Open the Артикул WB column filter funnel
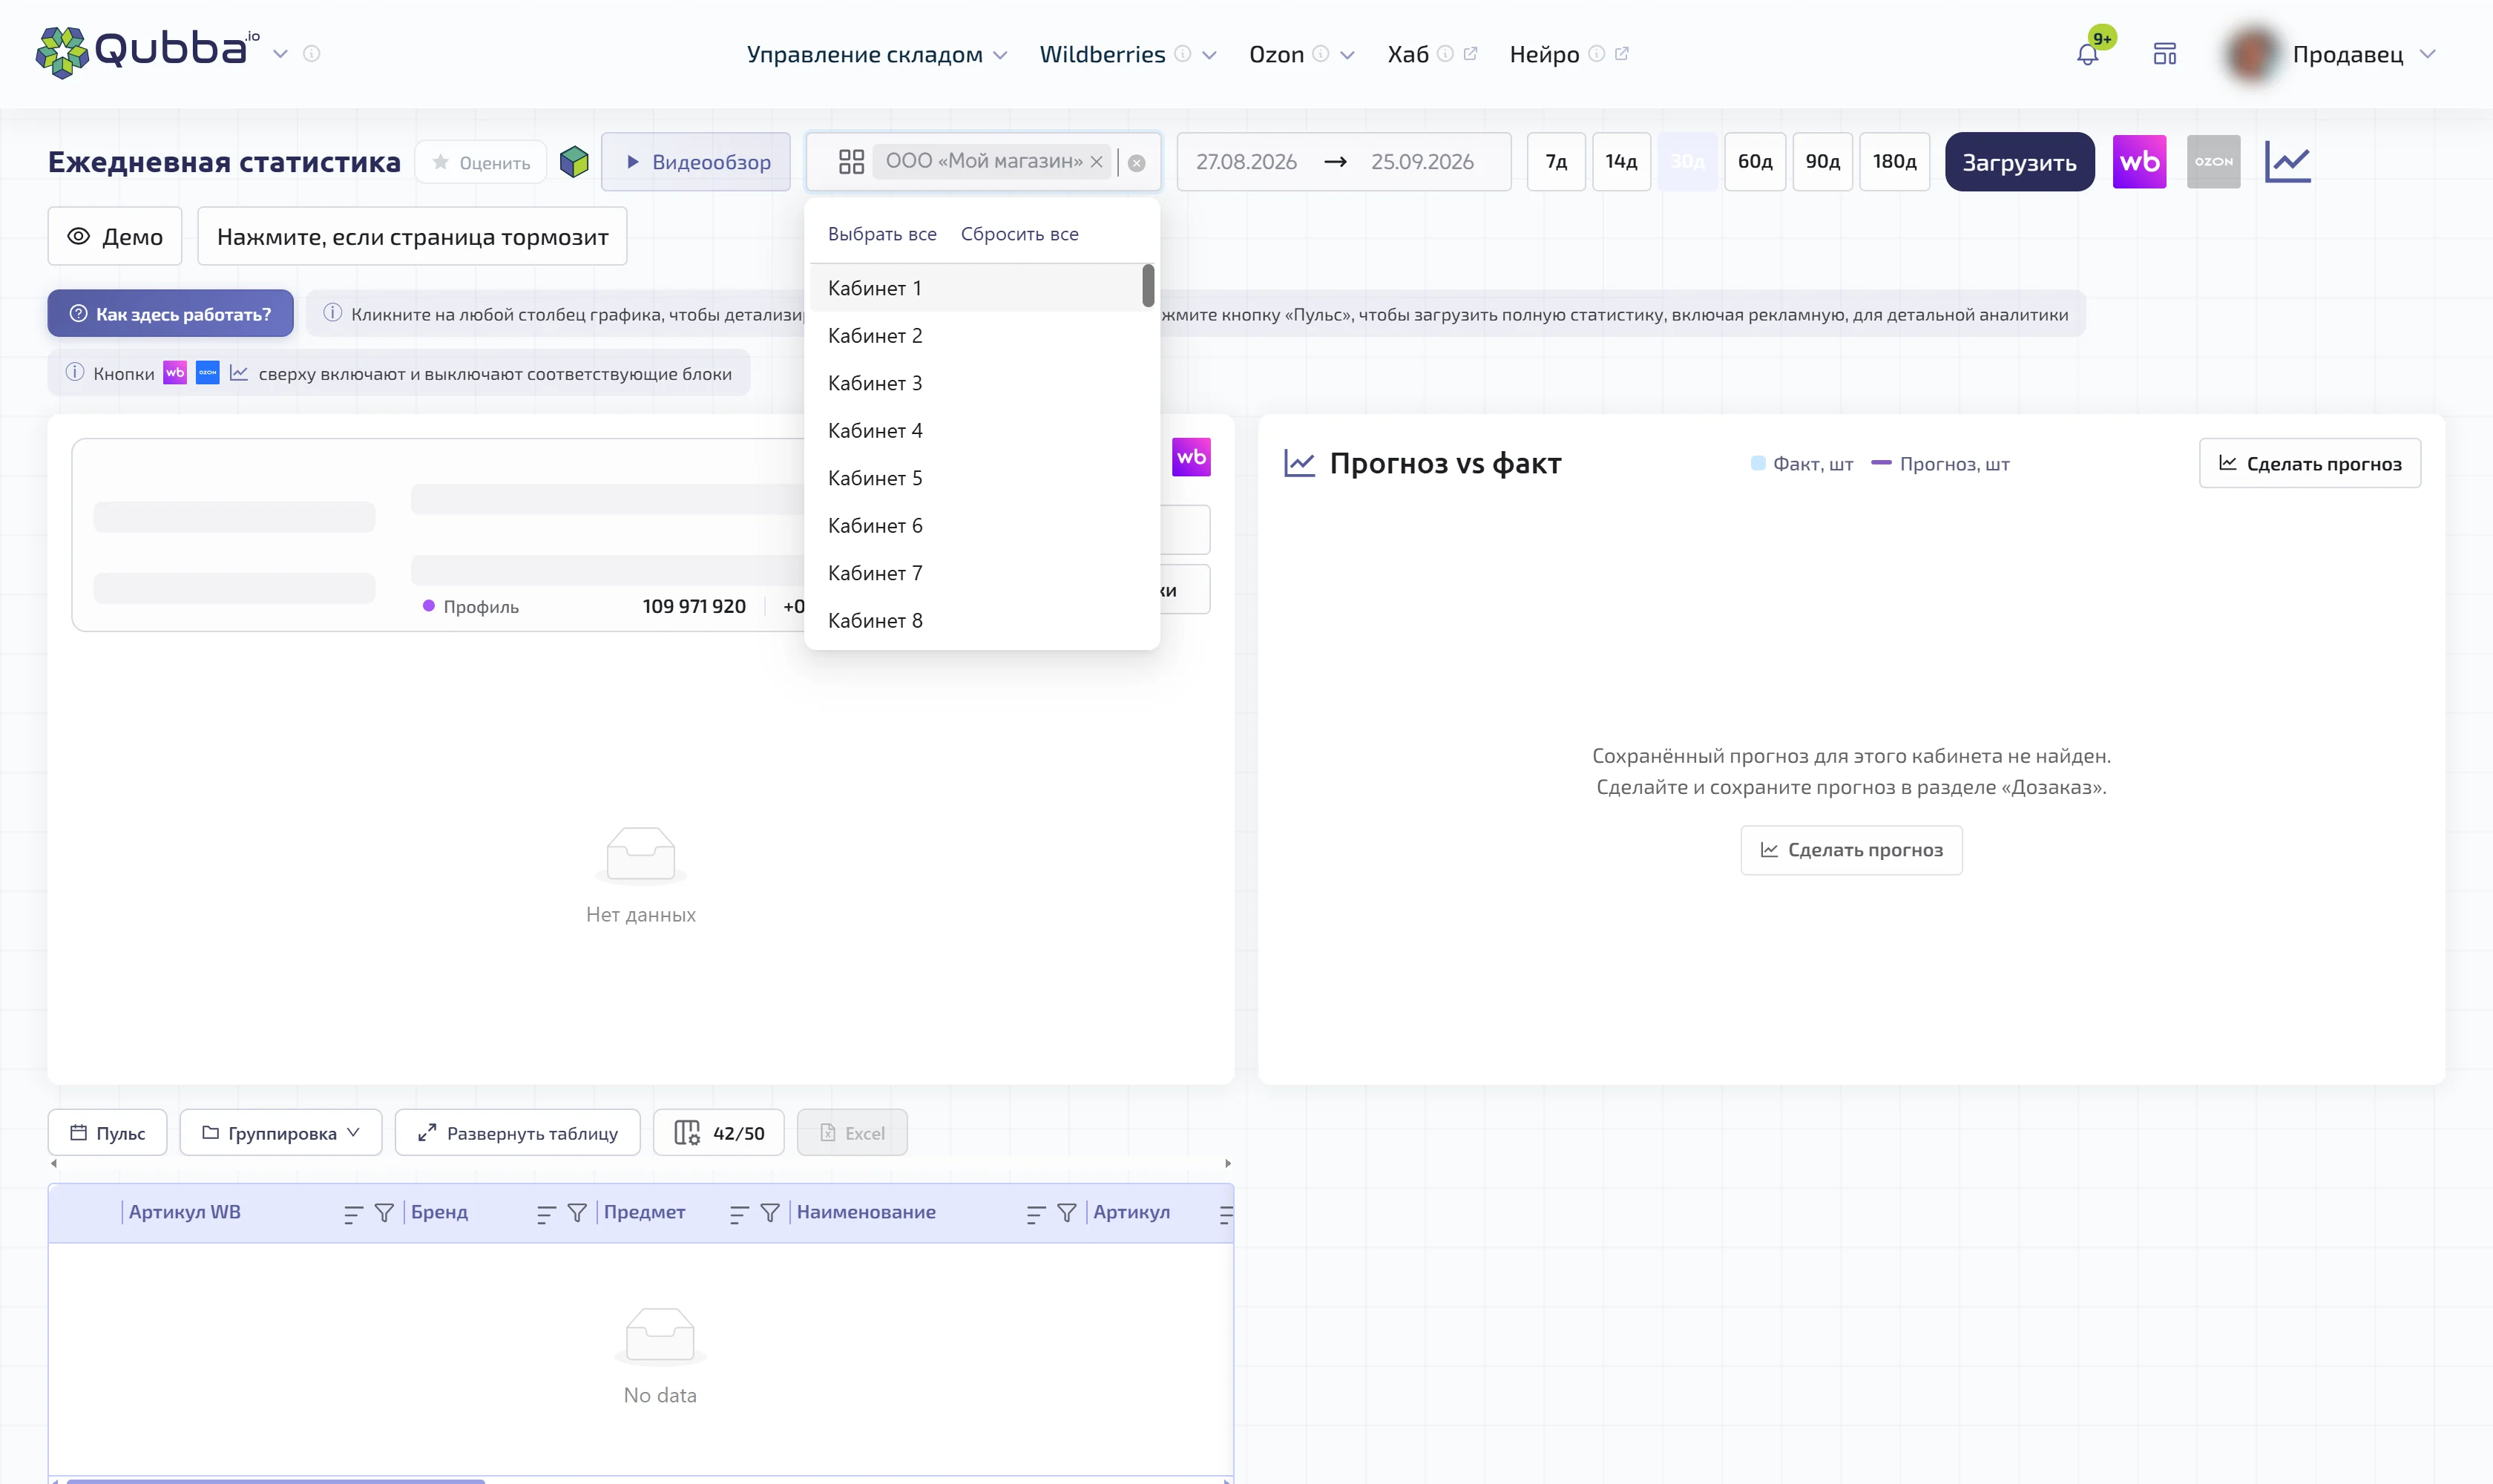This screenshot has width=2493, height=1484. [384, 1213]
